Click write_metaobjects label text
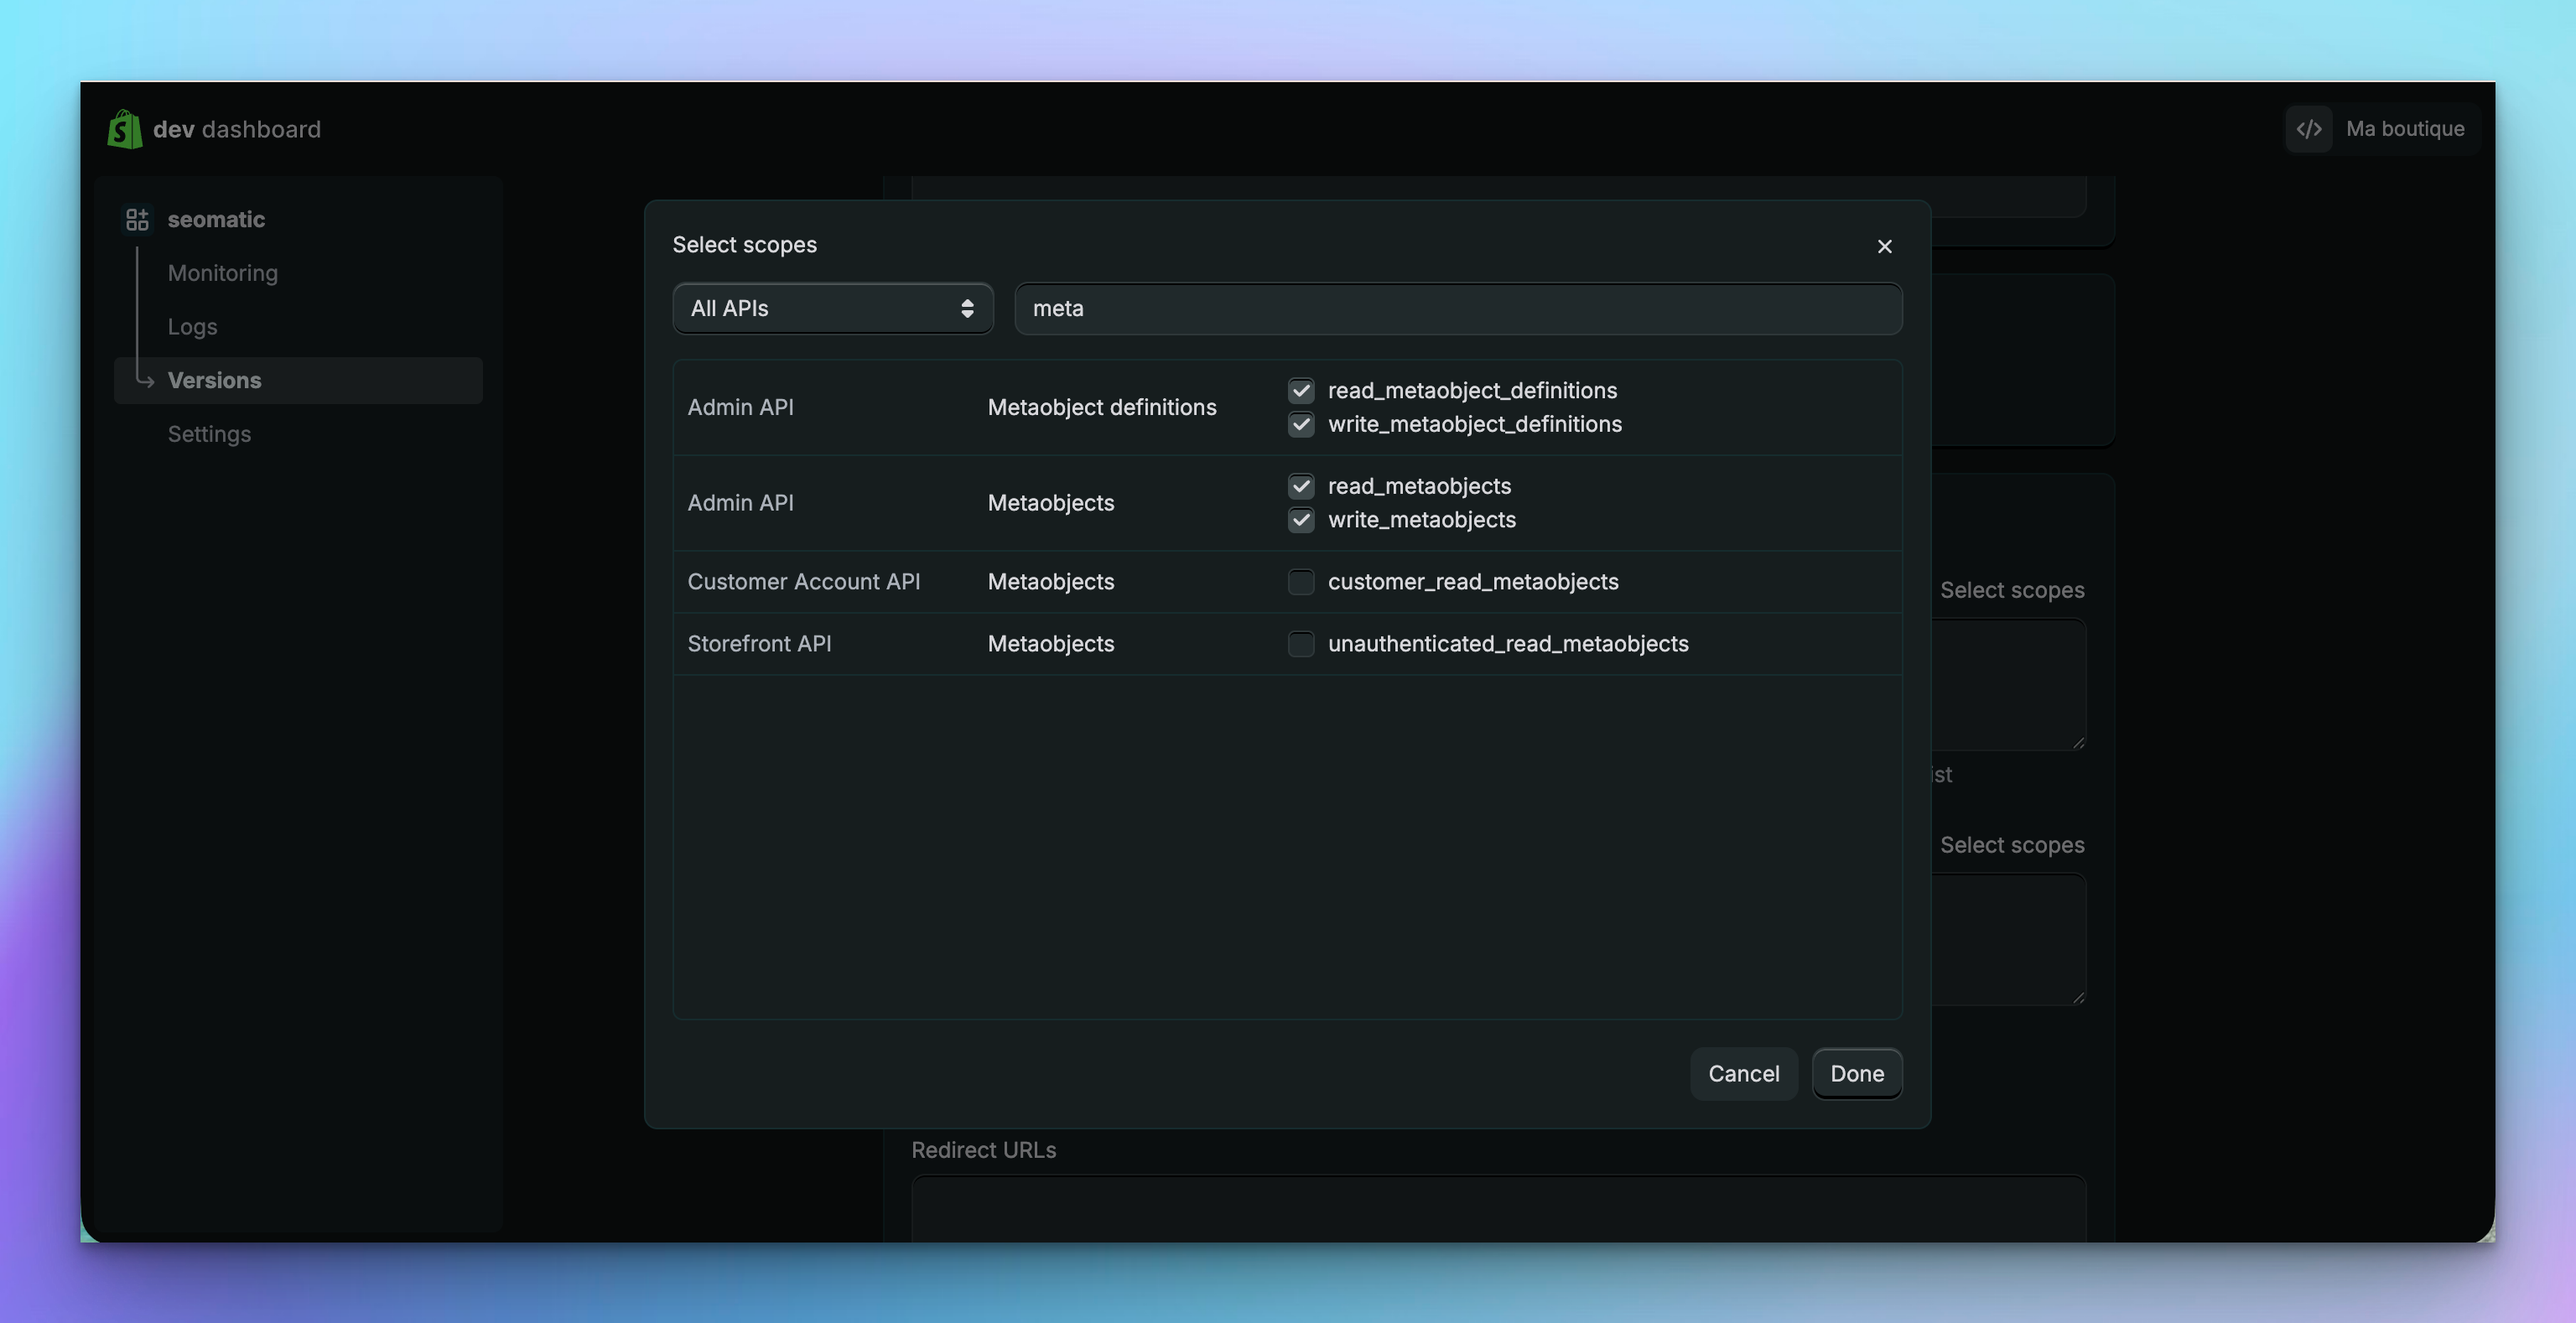The height and width of the screenshot is (1323, 2576). tap(1421, 520)
